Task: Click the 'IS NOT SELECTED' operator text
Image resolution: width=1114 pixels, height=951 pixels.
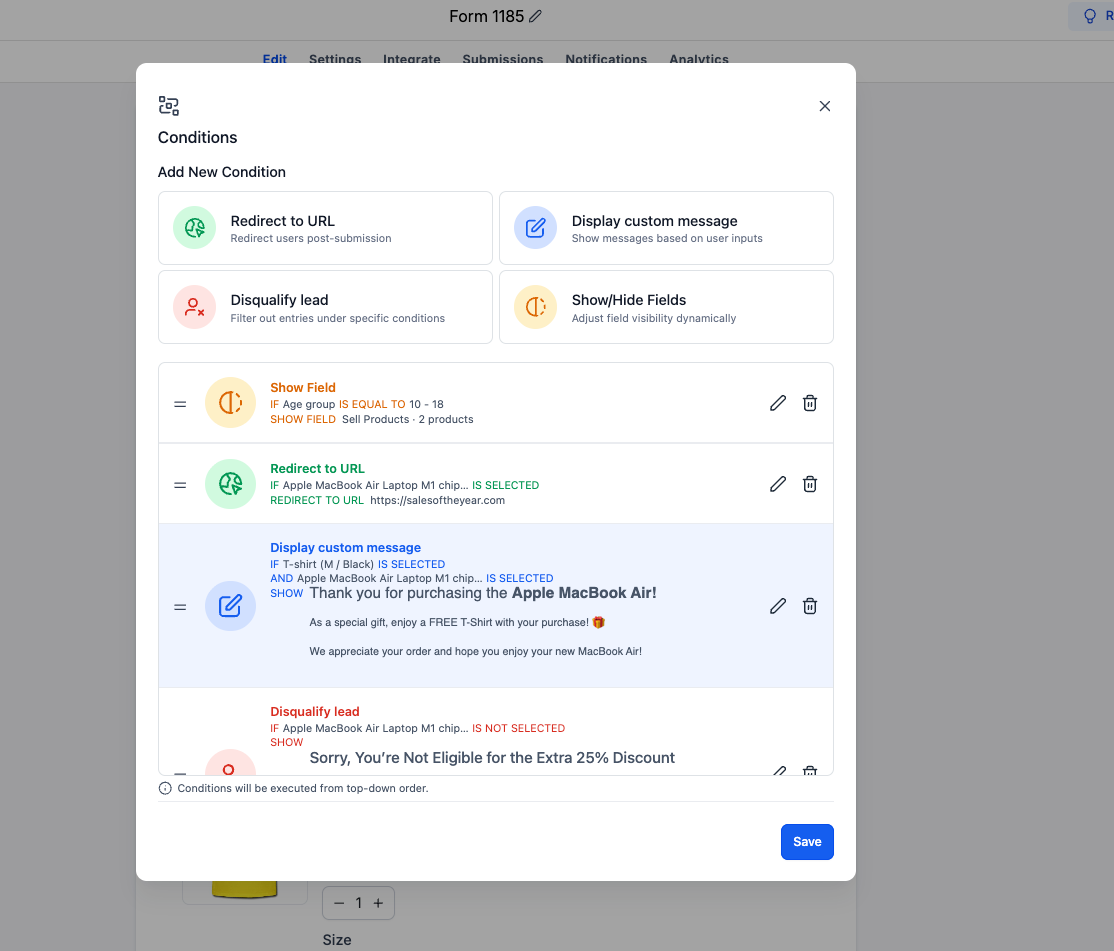Action: point(519,728)
